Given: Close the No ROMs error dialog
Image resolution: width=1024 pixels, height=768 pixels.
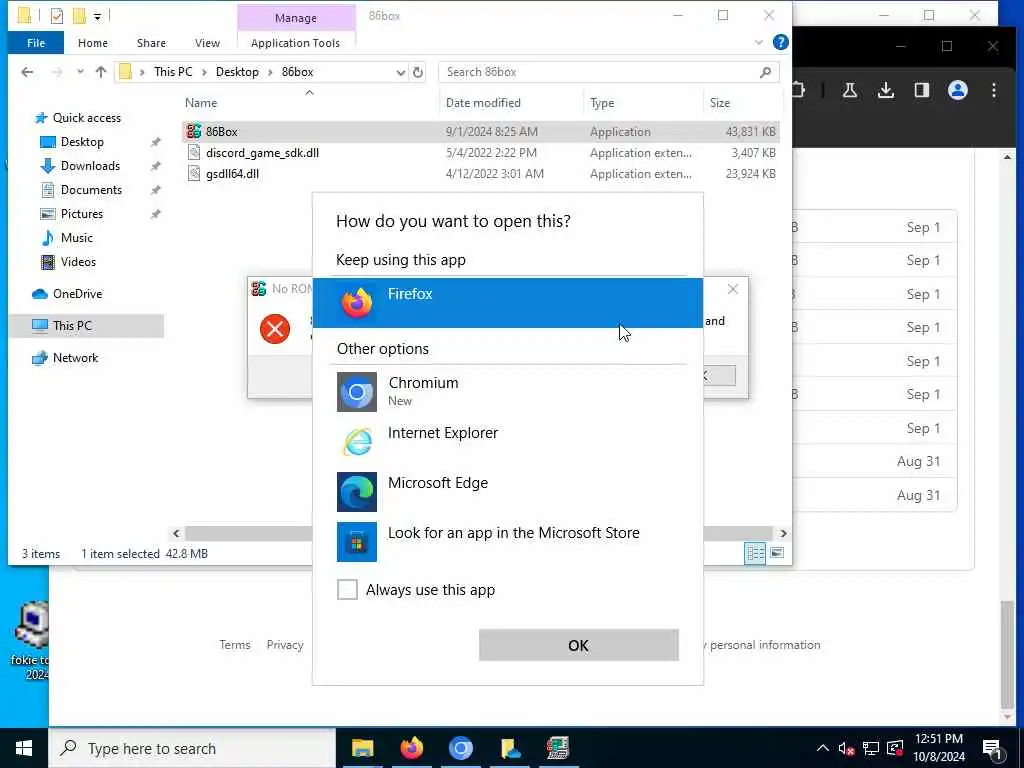Looking at the screenshot, I should [x=733, y=289].
